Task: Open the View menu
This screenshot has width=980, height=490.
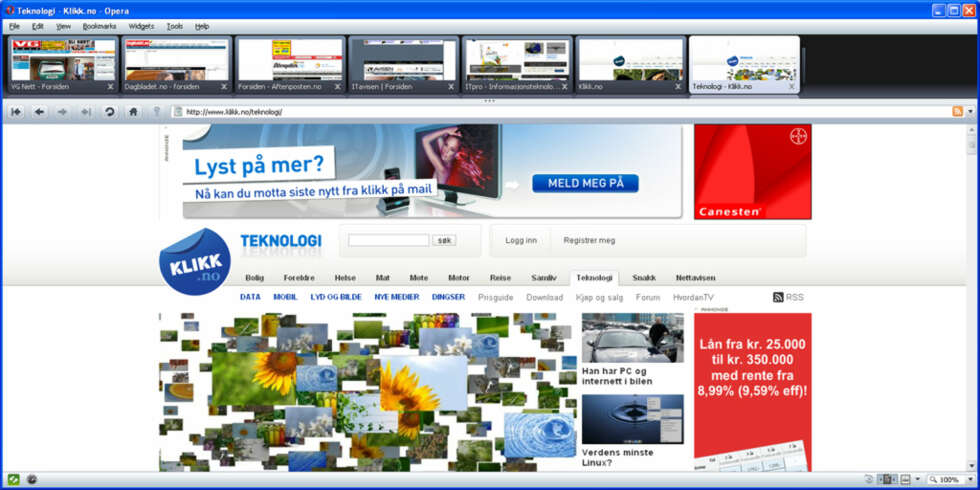Action: [x=63, y=26]
